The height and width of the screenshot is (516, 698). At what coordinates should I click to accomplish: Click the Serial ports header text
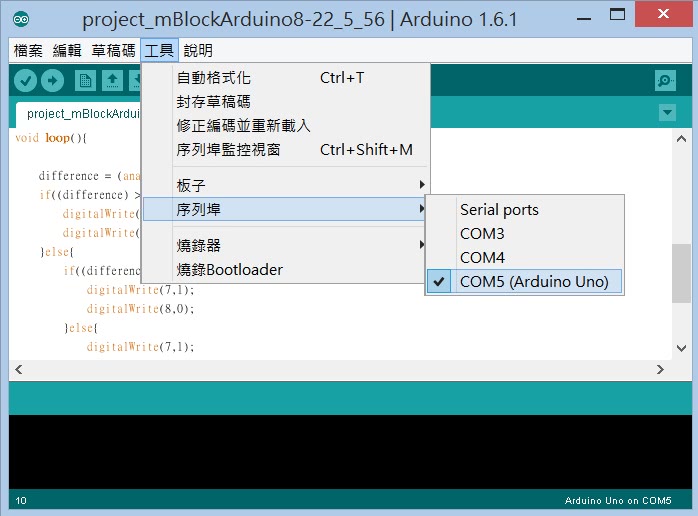click(x=499, y=210)
